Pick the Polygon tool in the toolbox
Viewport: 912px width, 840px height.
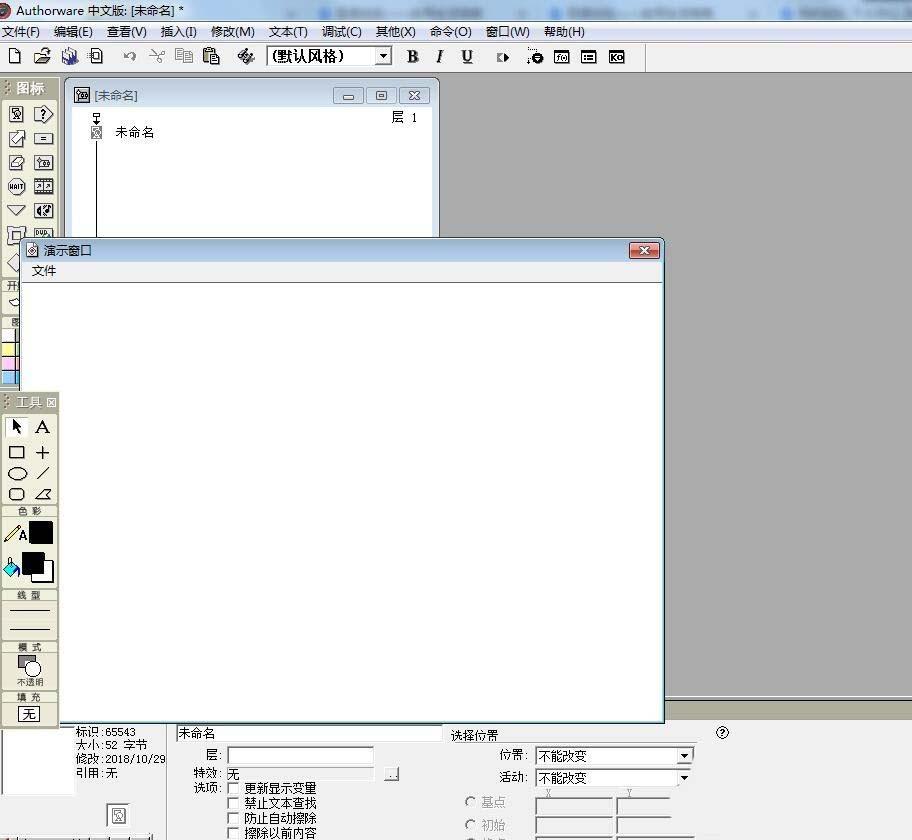[43, 494]
